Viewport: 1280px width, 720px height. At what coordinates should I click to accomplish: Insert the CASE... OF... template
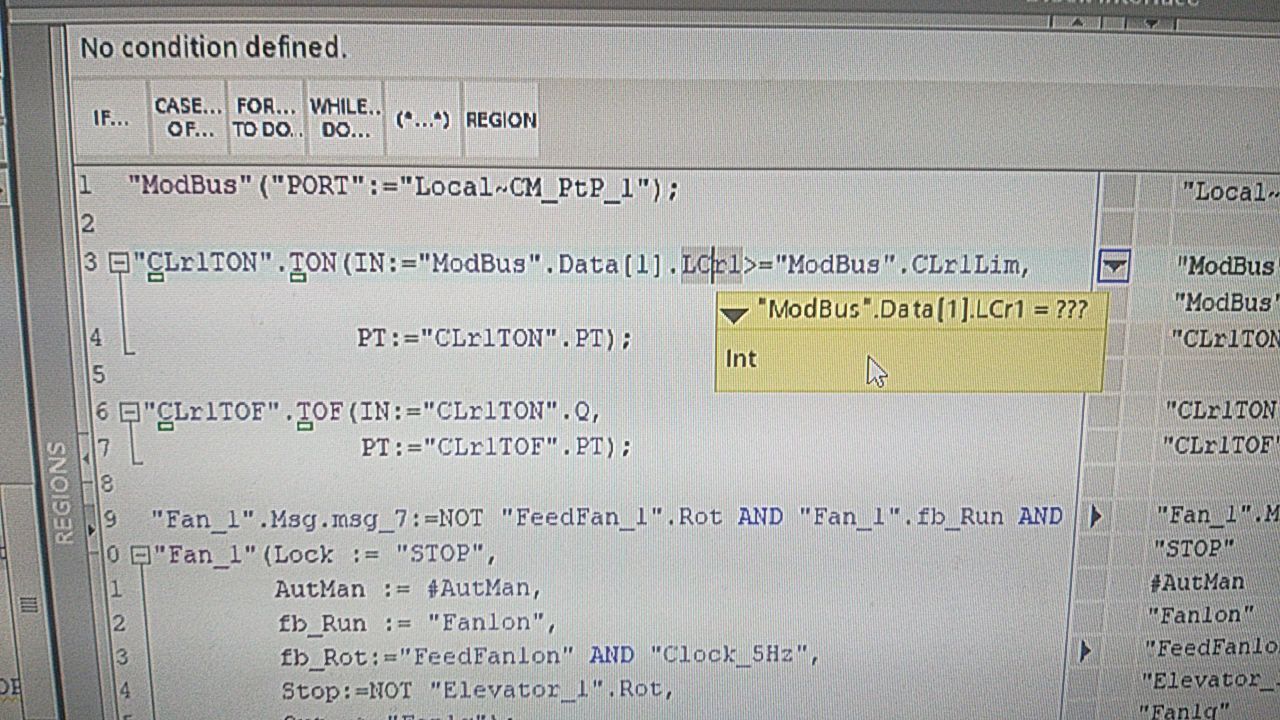[187, 118]
